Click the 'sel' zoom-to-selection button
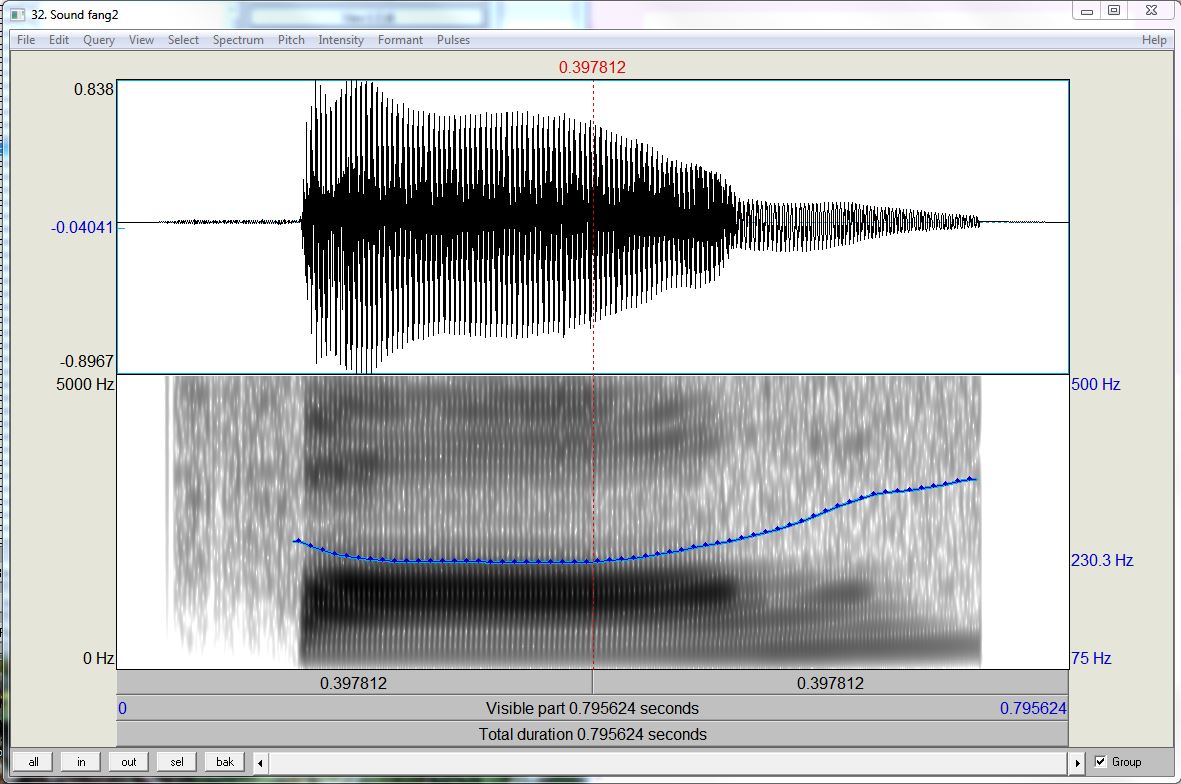The image size is (1181, 784). coord(177,762)
